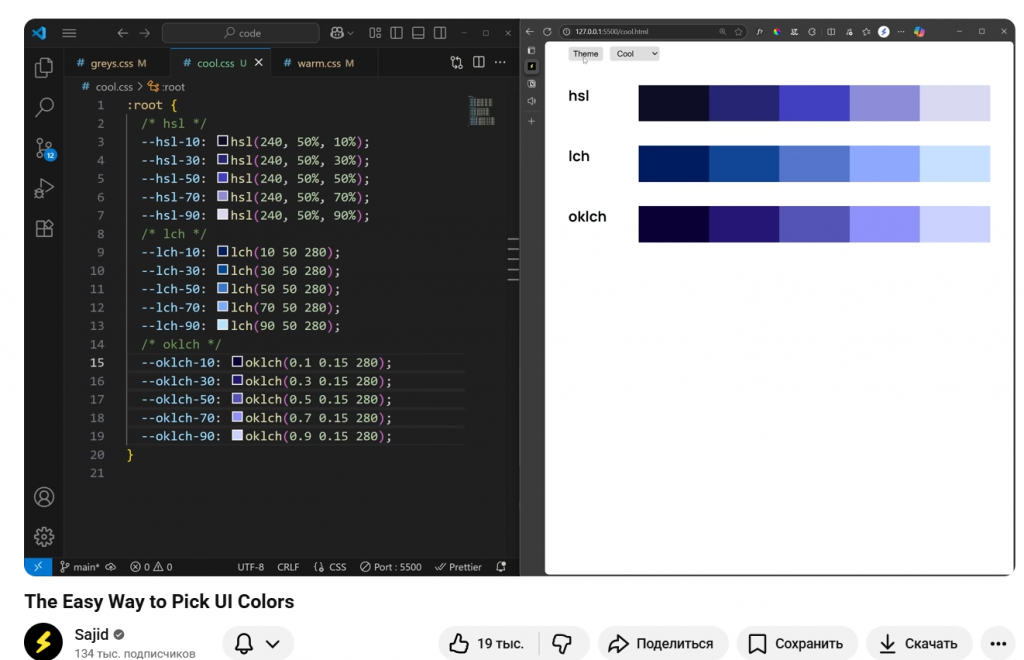The height and width of the screenshot is (660, 1024).
Task: Open the Copilot chat dropdown in title bar
Action: point(351,33)
